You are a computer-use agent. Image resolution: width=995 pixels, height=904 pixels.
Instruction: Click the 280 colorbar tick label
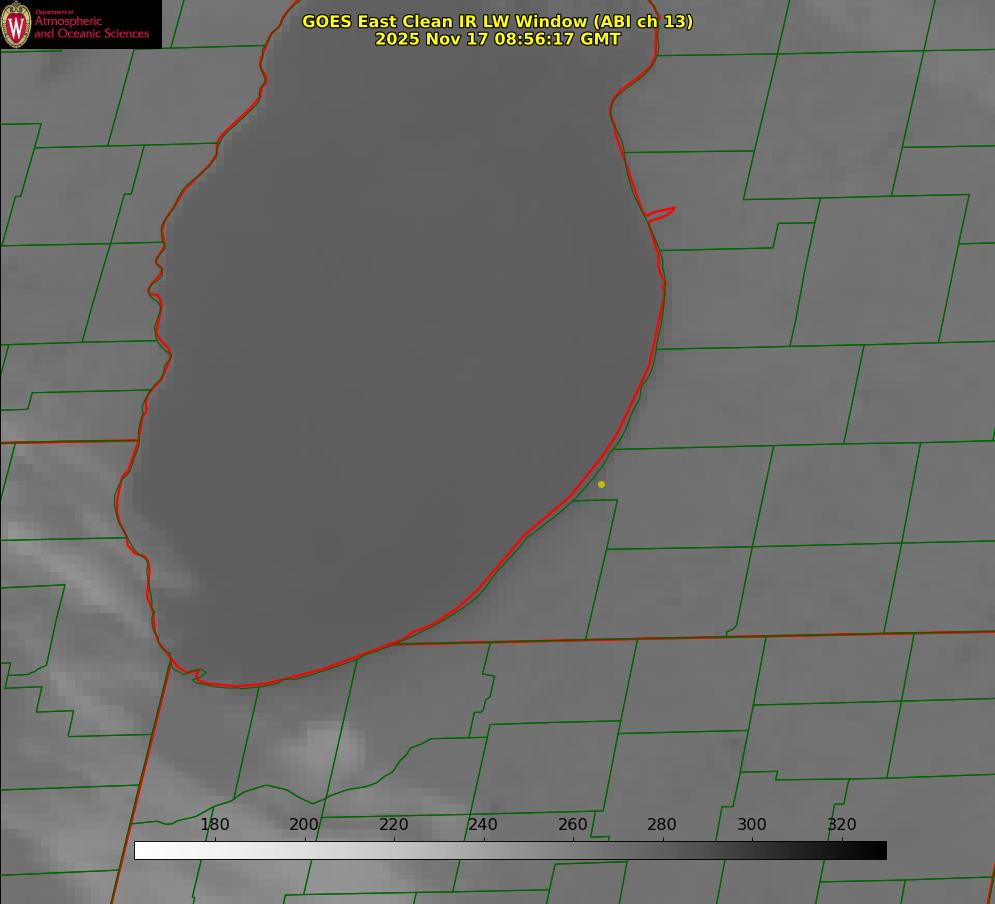[x=662, y=825]
